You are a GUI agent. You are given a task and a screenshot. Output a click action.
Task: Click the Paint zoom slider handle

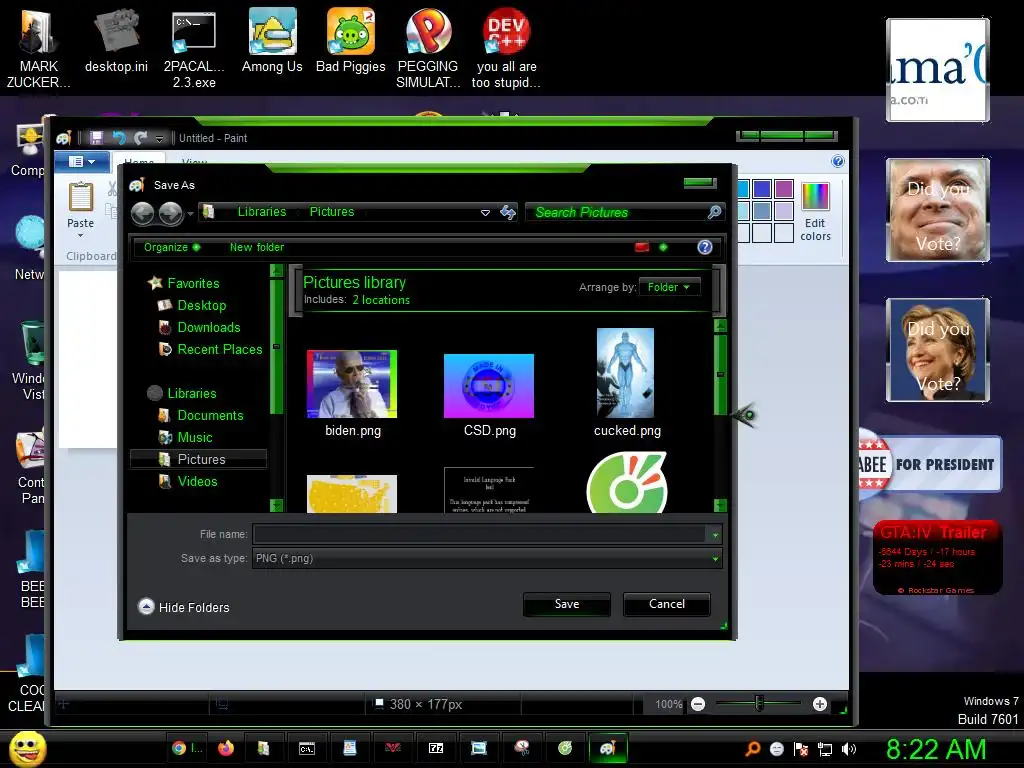(x=759, y=703)
